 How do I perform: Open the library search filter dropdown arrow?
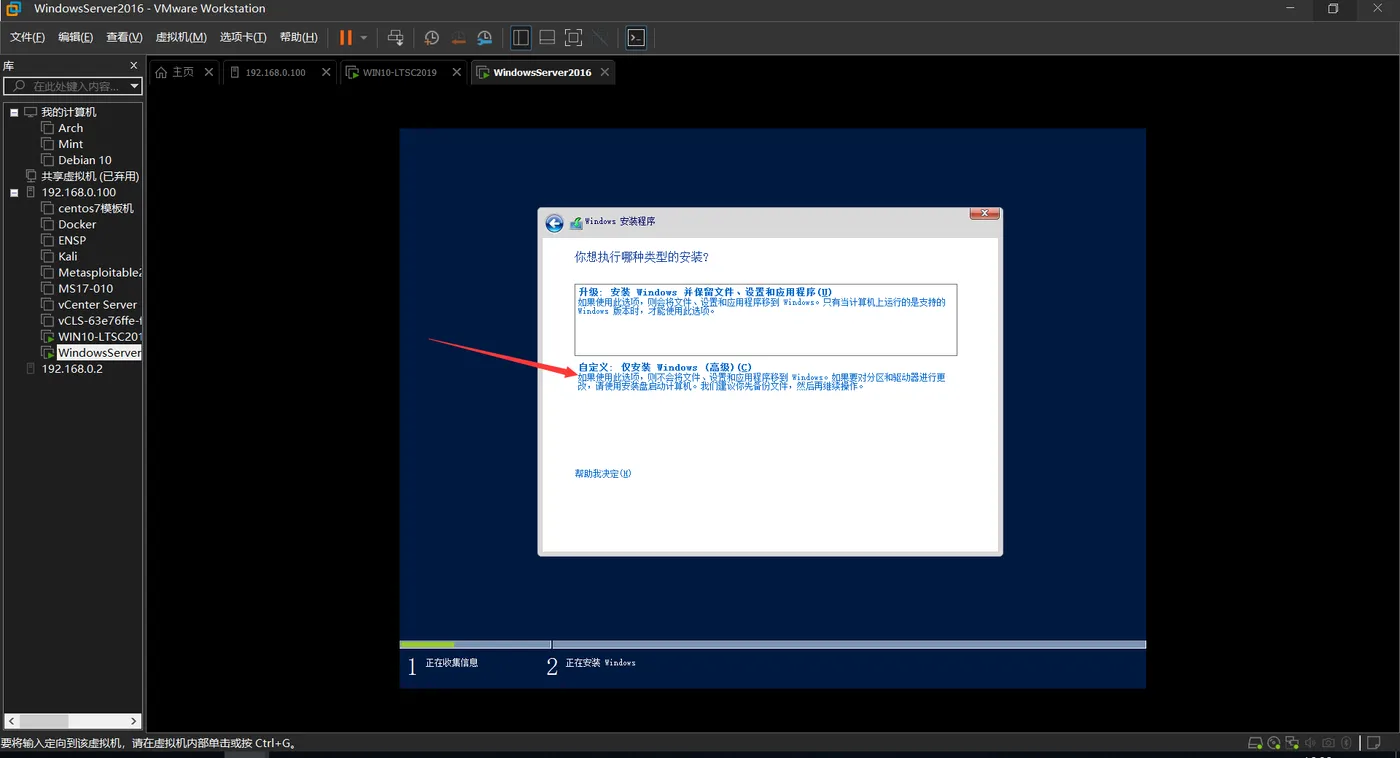pyautogui.click(x=134, y=87)
